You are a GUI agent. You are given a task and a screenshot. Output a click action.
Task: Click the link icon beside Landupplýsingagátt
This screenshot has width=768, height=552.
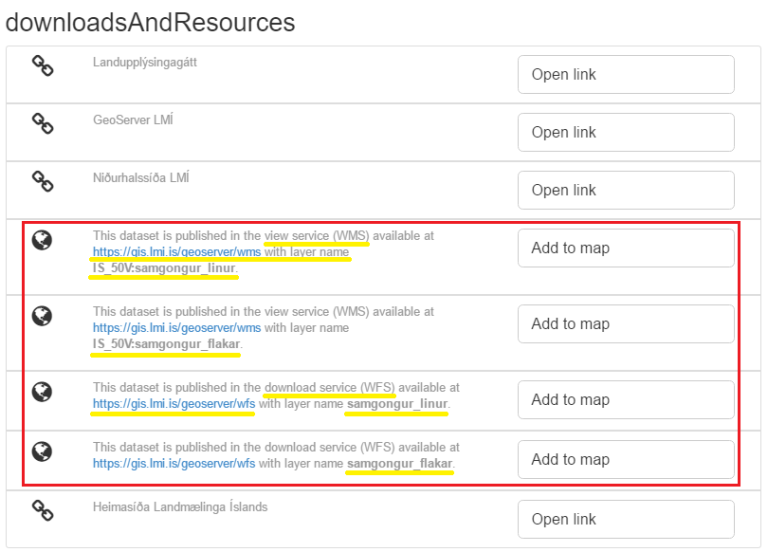pyautogui.click(x=42, y=66)
